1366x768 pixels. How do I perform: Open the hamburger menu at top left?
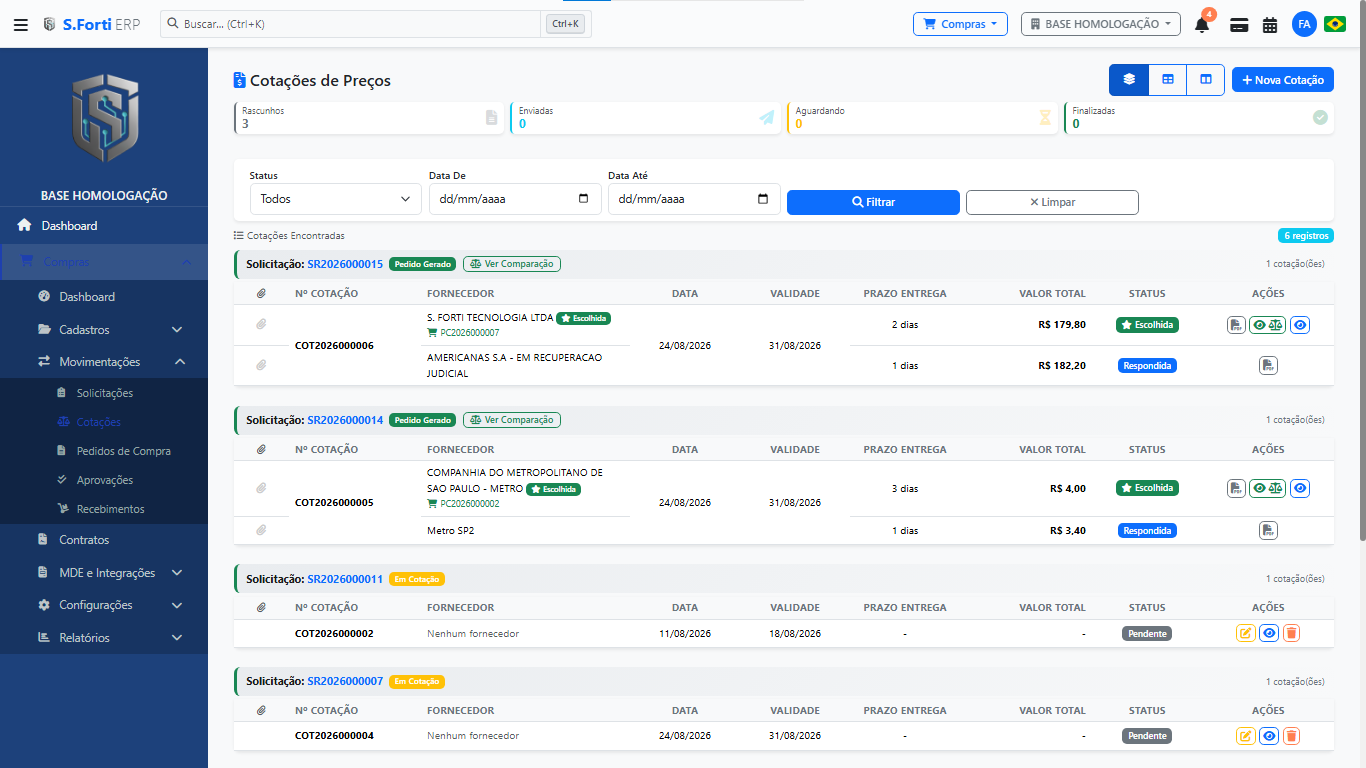coord(21,24)
